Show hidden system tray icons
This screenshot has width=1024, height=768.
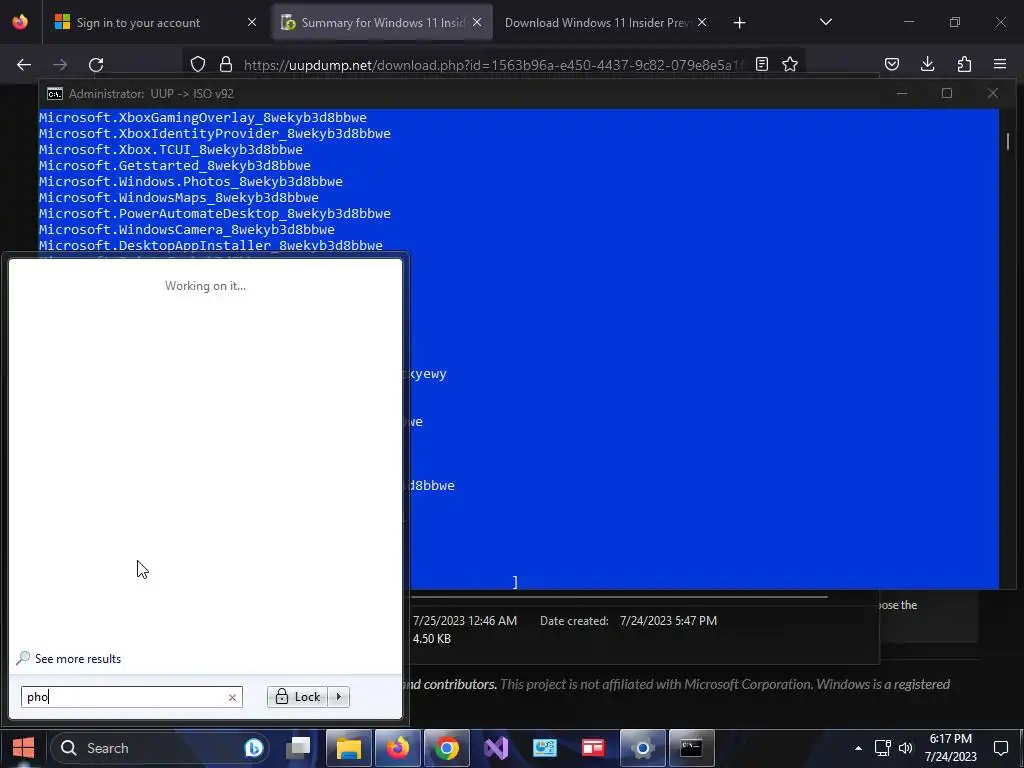click(x=858, y=748)
